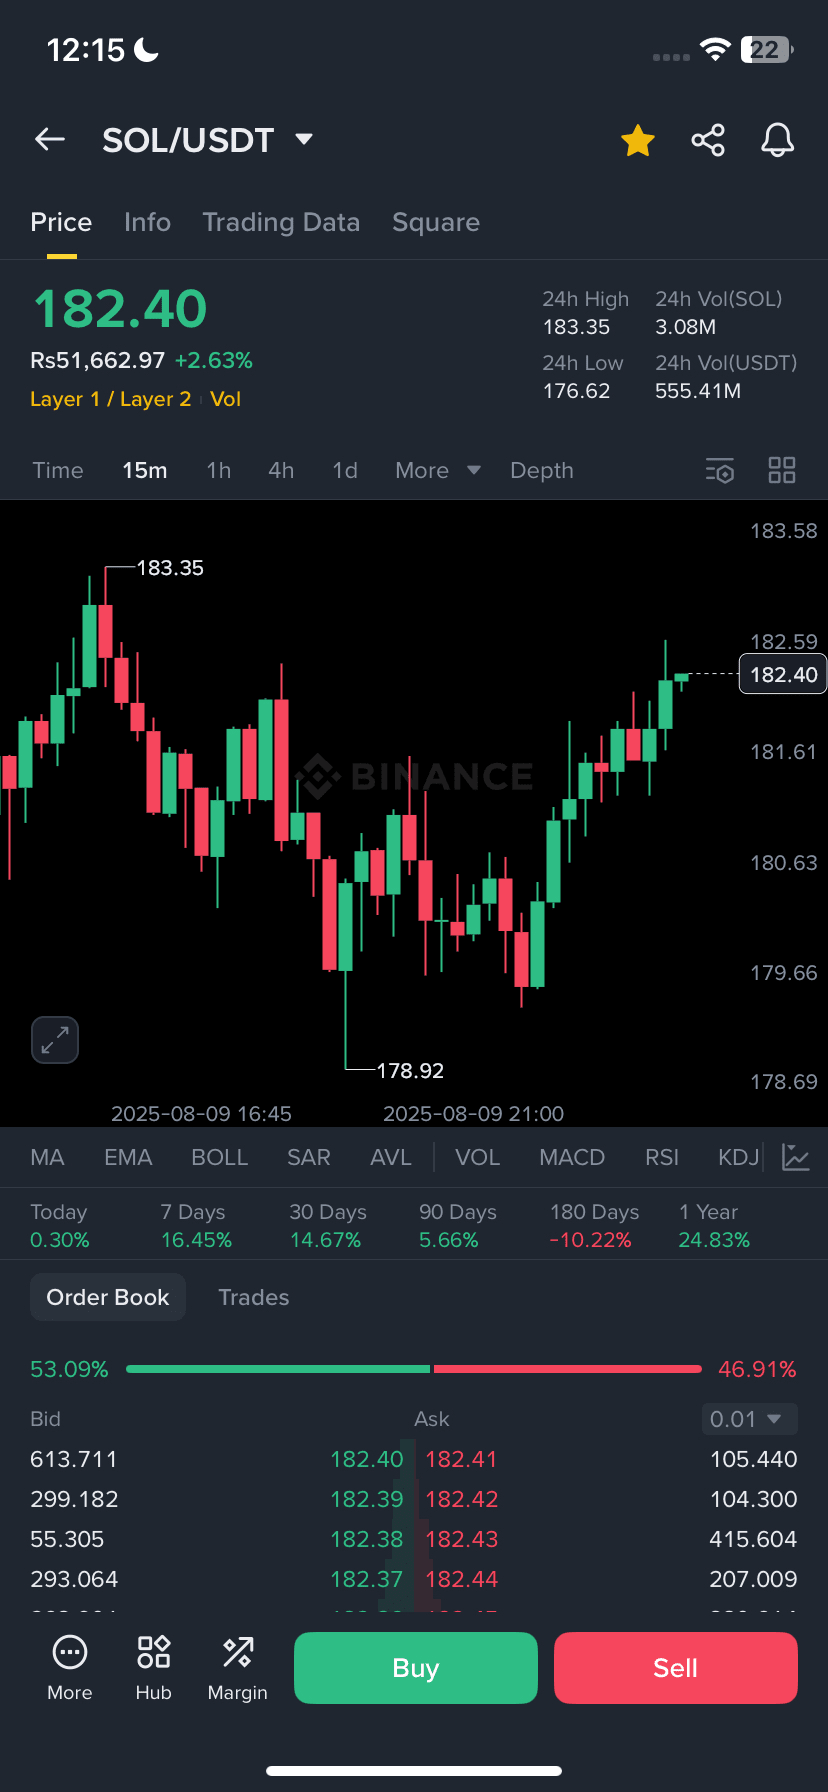The width and height of the screenshot is (828, 1792).
Task: Open price alert bell icon
Action: (x=778, y=140)
